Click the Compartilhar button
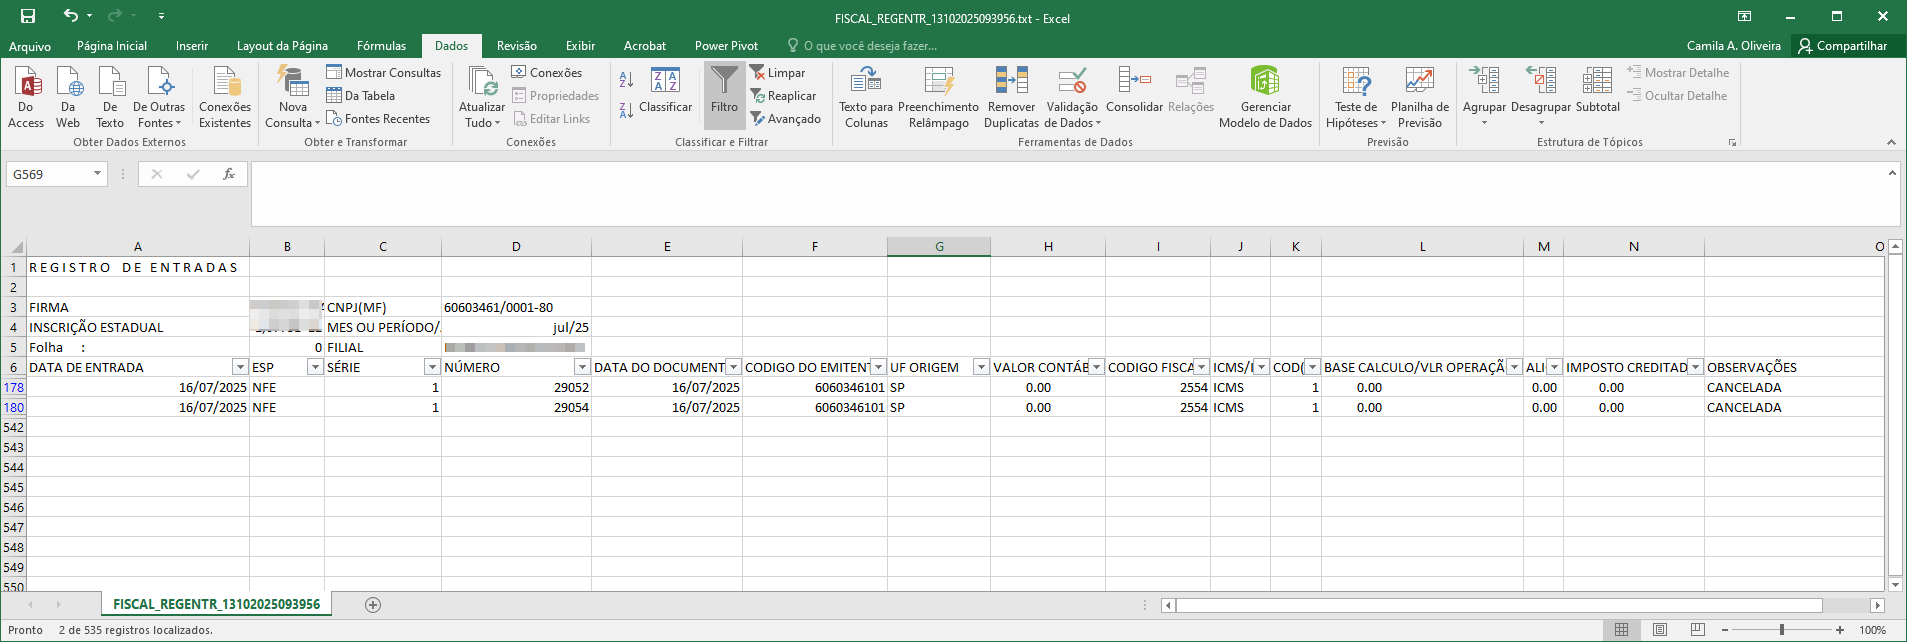Viewport: 1907px width, 642px height. [1842, 46]
